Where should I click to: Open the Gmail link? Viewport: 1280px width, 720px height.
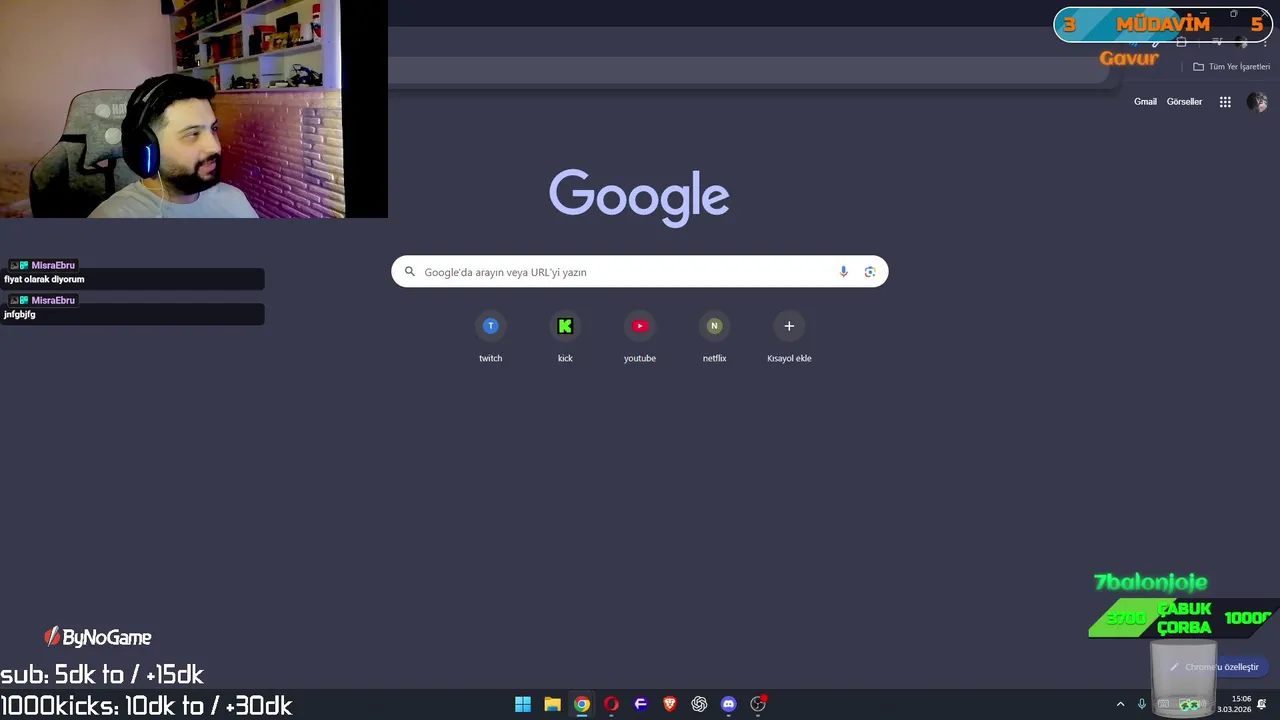coord(1145,102)
